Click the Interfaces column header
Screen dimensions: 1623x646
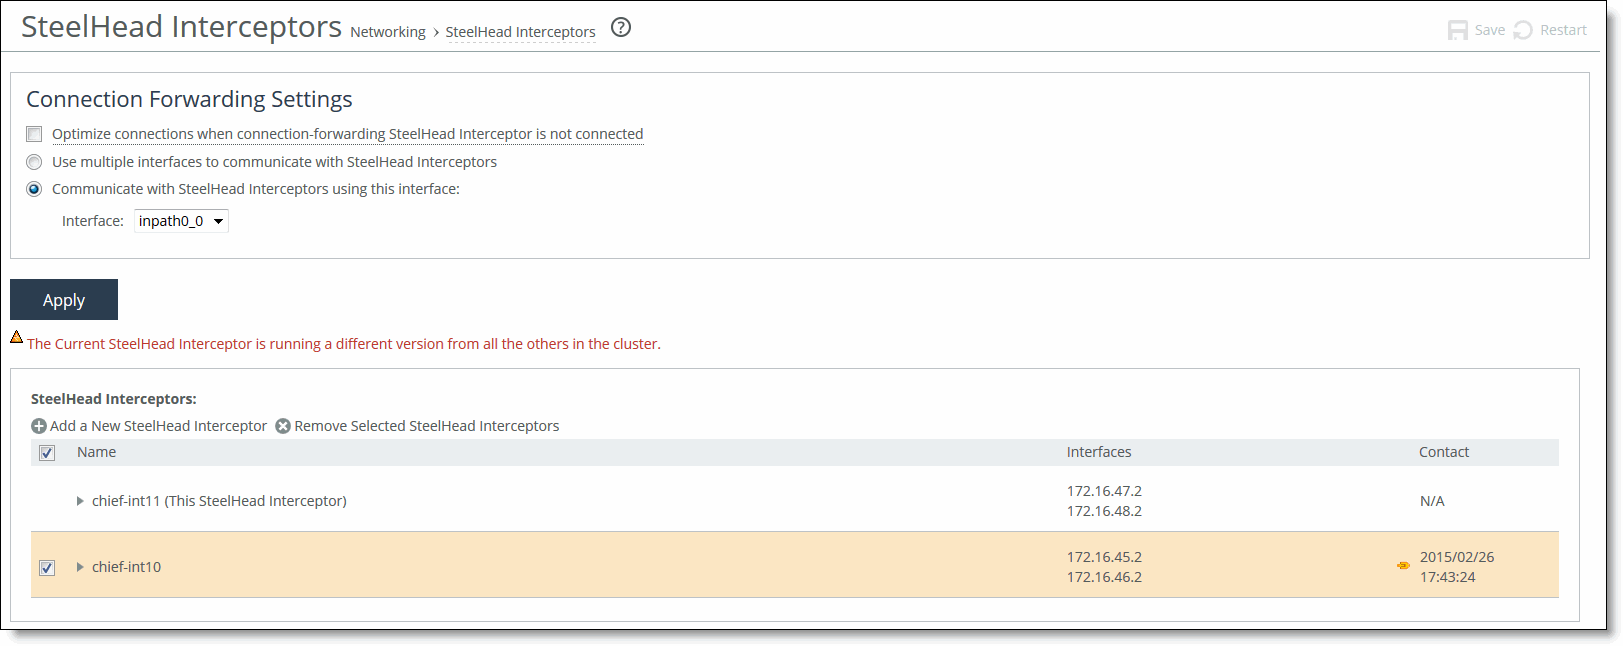[x=1099, y=452]
